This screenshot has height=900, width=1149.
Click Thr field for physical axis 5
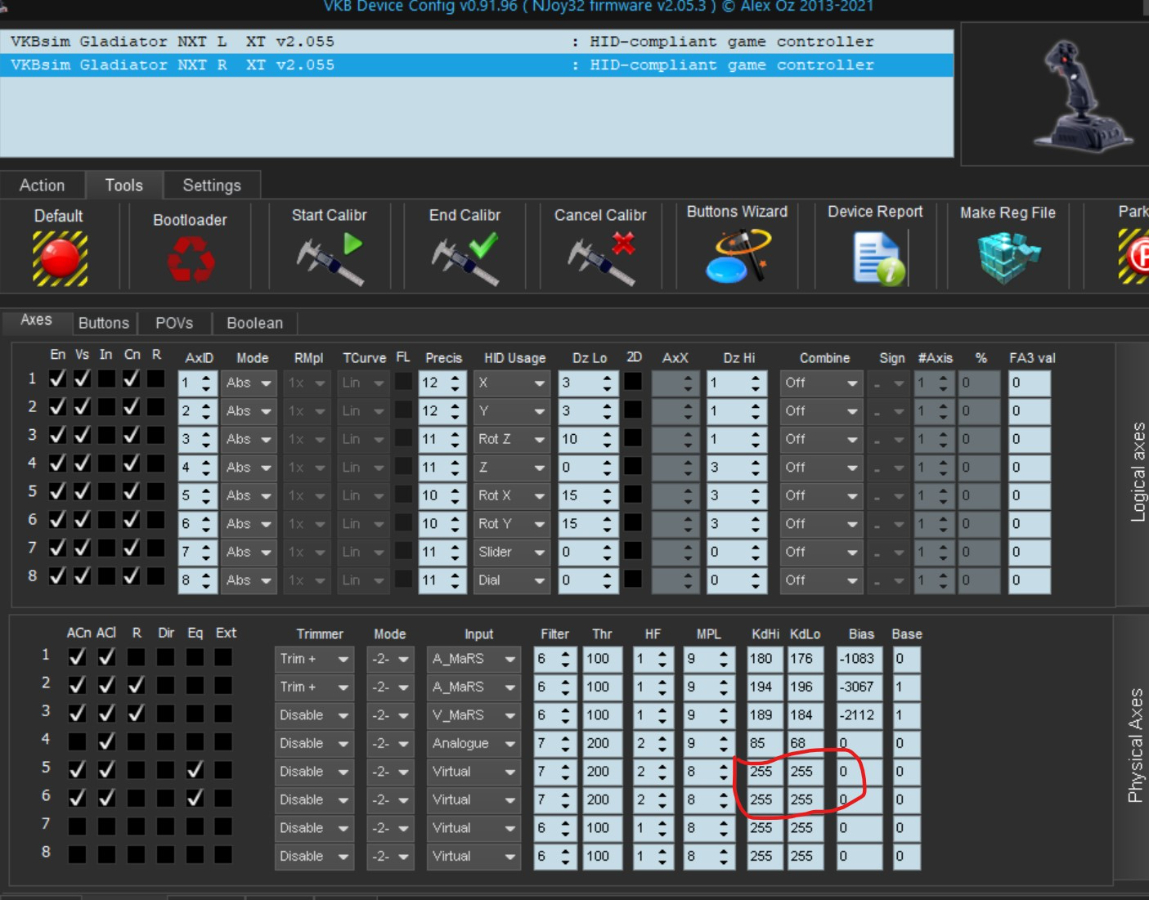click(x=602, y=772)
